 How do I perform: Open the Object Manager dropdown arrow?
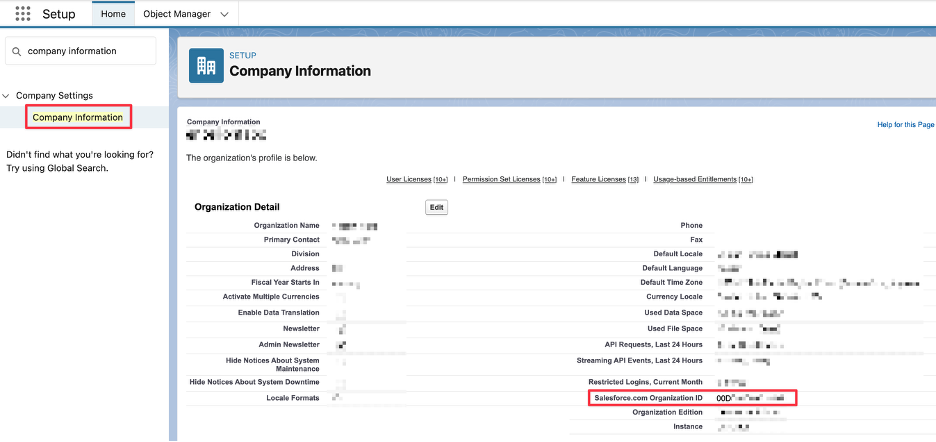224,14
